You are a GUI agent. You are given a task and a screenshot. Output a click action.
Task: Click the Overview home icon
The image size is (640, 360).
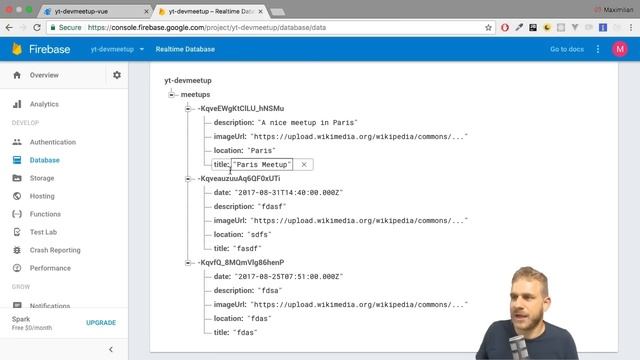pyautogui.click(x=17, y=75)
